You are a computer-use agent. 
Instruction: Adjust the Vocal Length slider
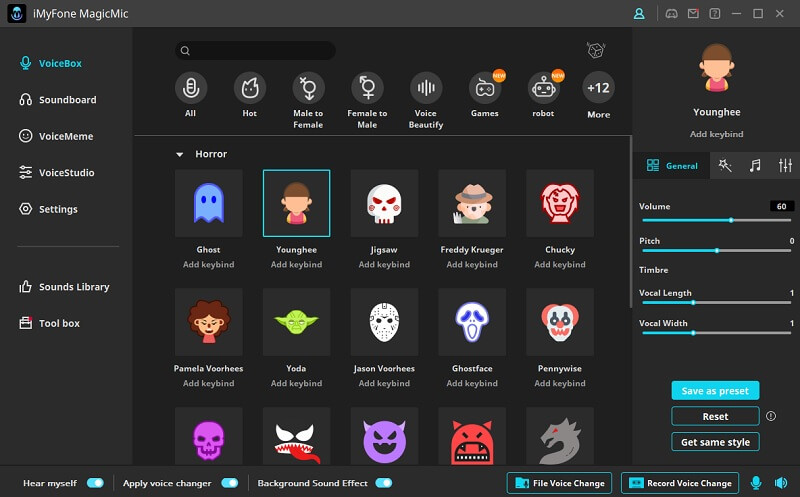click(x=716, y=303)
